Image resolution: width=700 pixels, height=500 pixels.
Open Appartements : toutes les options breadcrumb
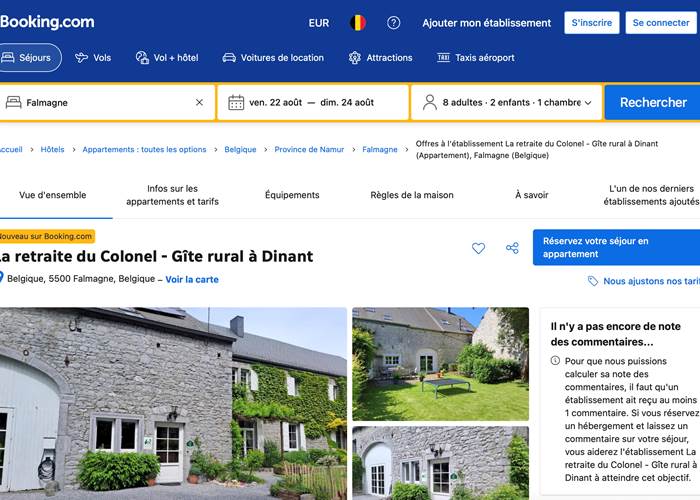click(x=144, y=149)
